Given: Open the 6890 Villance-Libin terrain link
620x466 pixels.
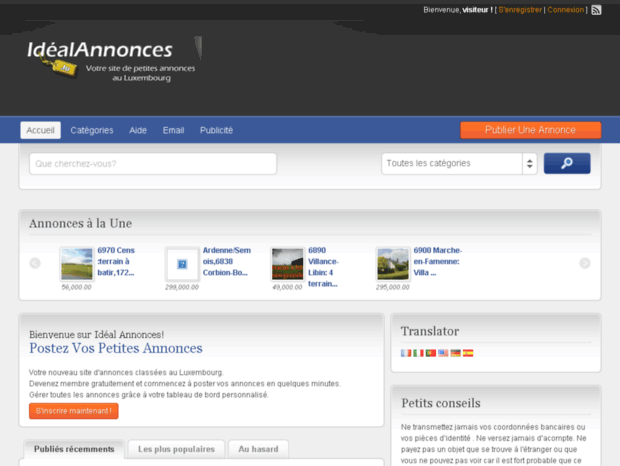Looking at the screenshot, I should [323, 267].
